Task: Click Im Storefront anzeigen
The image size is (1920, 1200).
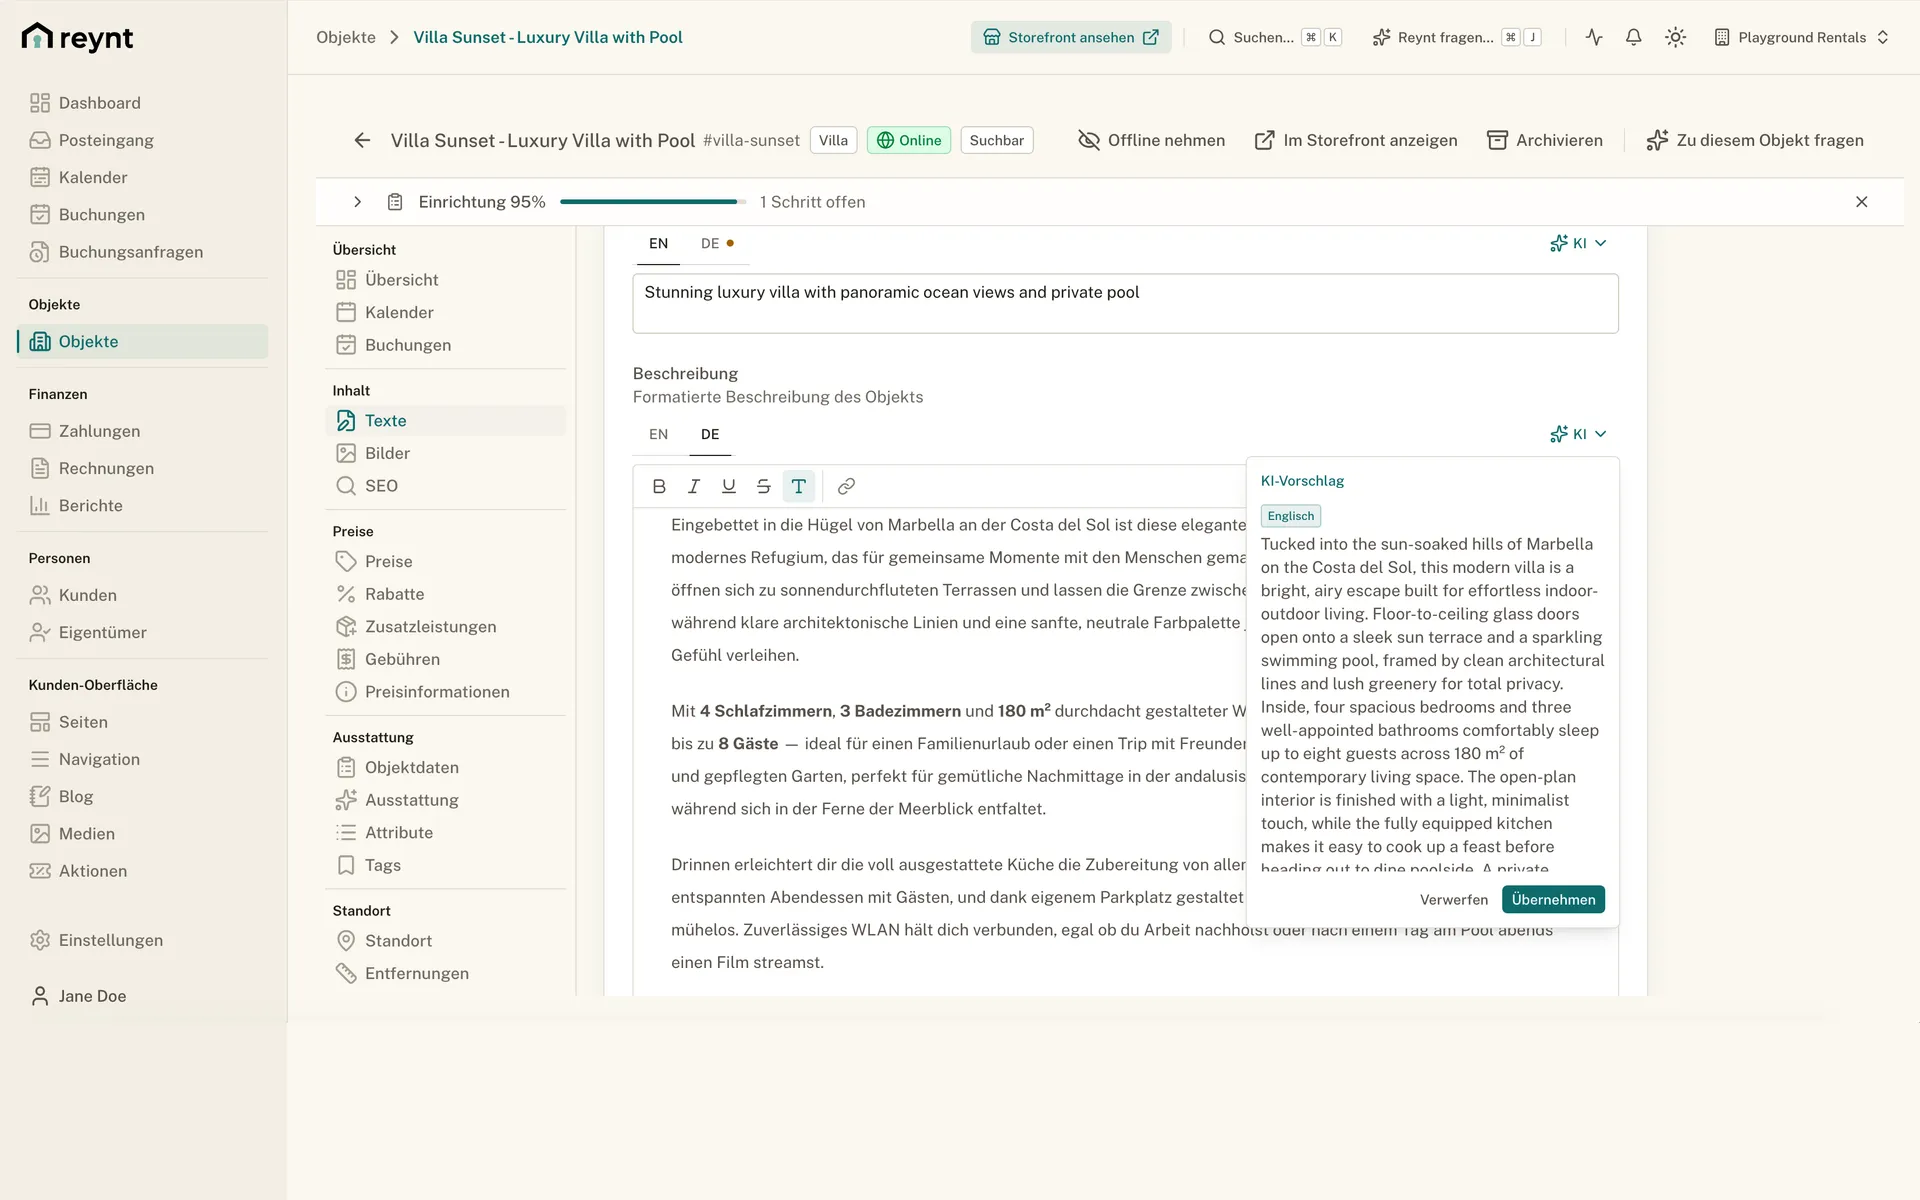Action: click(x=1356, y=140)
